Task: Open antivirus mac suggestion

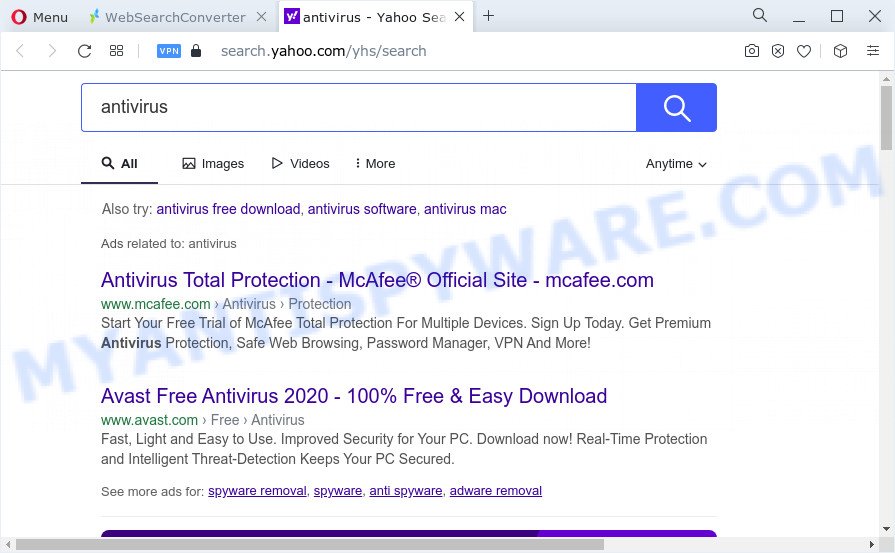Action: click(x=465, y=209)
